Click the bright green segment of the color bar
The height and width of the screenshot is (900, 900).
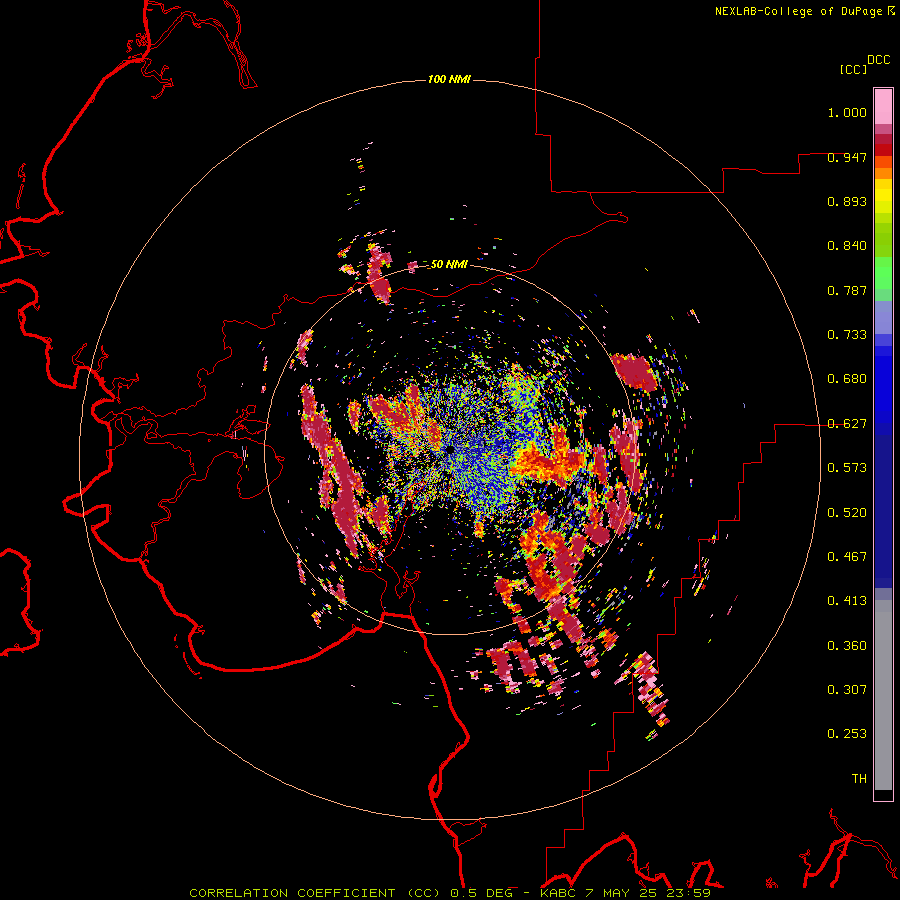click(883, 273)
